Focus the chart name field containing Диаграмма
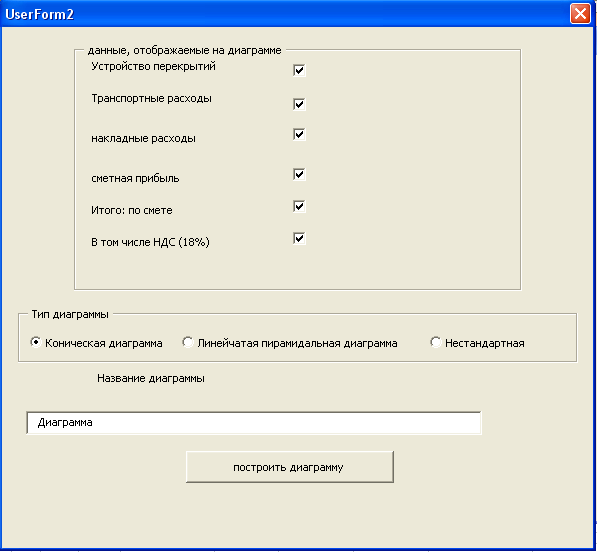 254,423
